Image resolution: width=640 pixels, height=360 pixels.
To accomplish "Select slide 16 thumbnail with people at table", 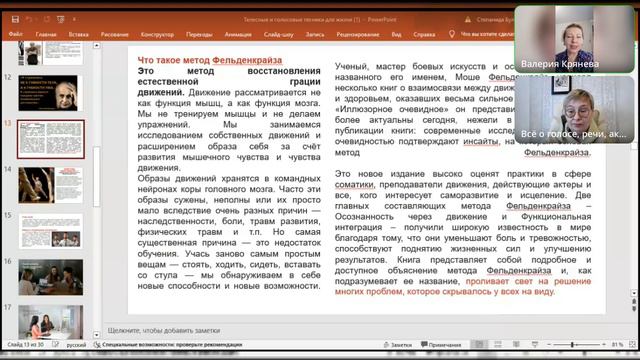I will [51, 277].
